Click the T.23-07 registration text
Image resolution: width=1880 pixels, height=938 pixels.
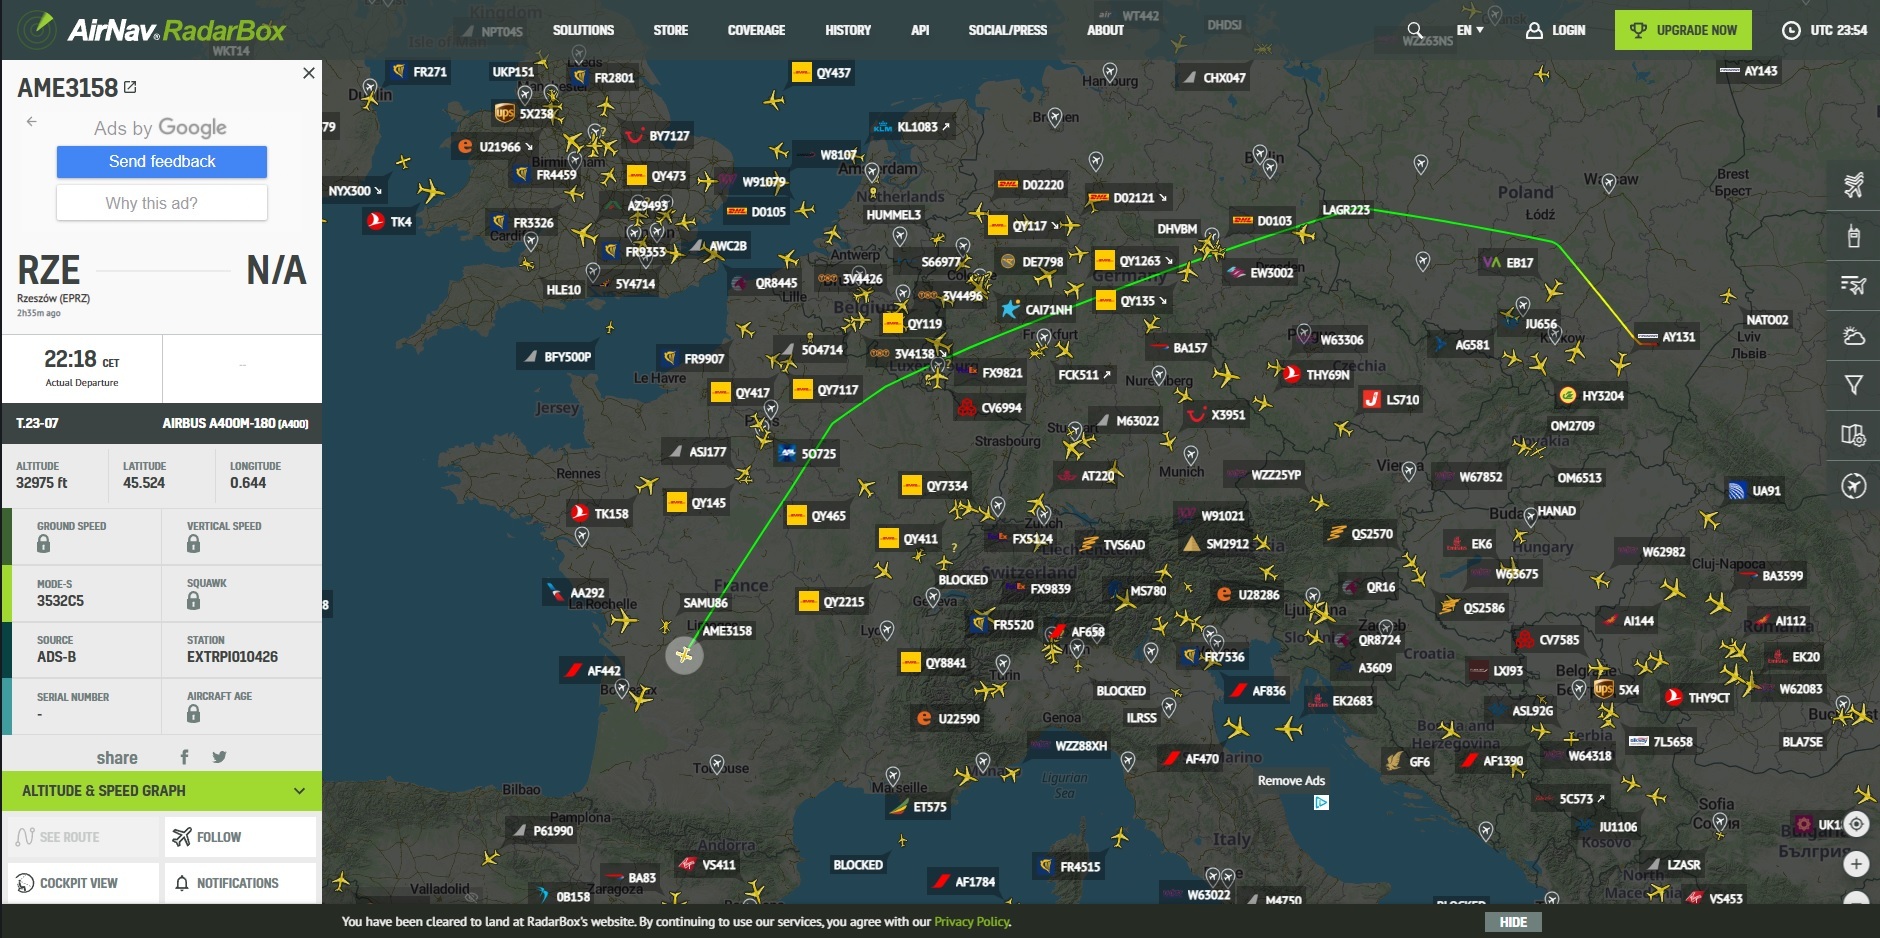click(x=37, y=424)
